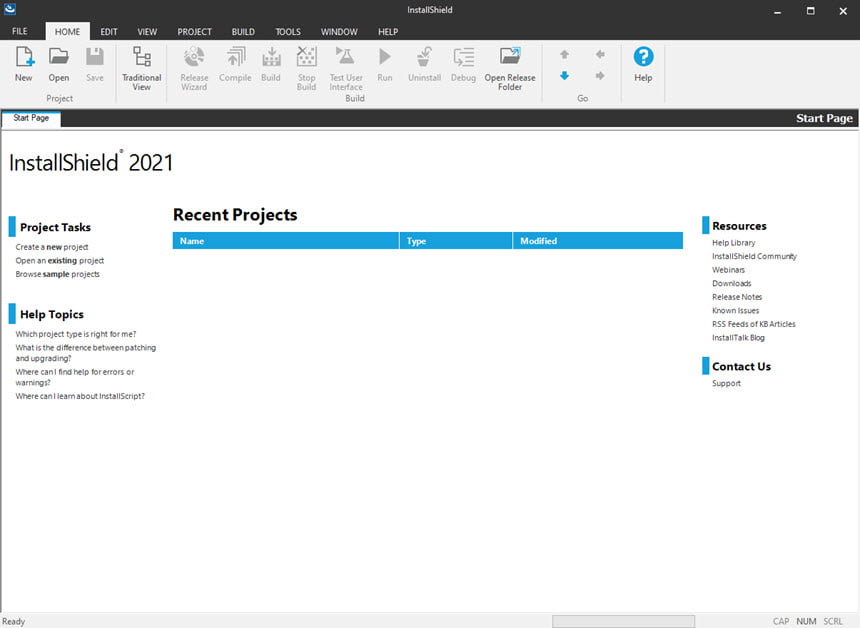Open the WINDOW ribbon tab

pos(339,31)
